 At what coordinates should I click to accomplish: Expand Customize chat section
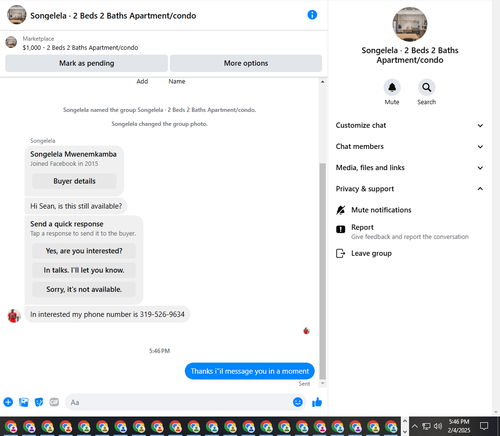pyautogui.click(x=410, y=125)
